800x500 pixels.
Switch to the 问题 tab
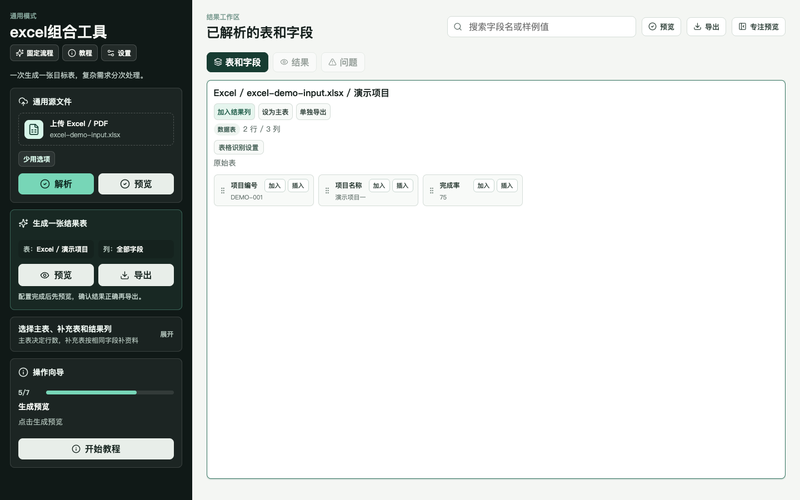[343, 62]
